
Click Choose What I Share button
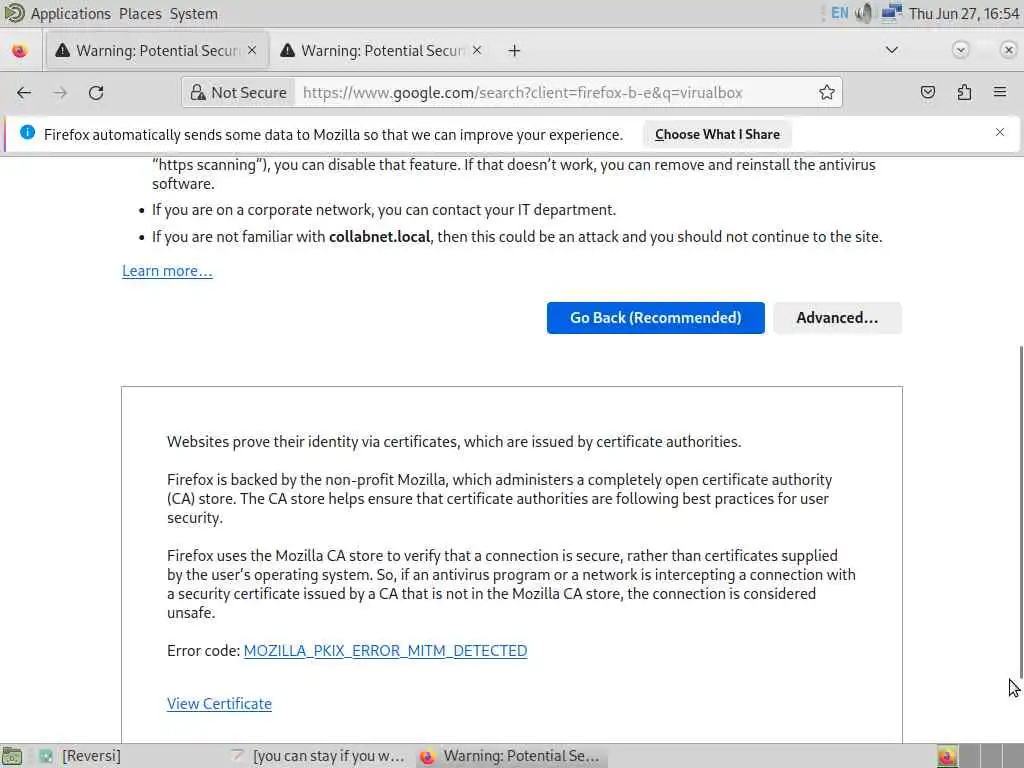717,135
